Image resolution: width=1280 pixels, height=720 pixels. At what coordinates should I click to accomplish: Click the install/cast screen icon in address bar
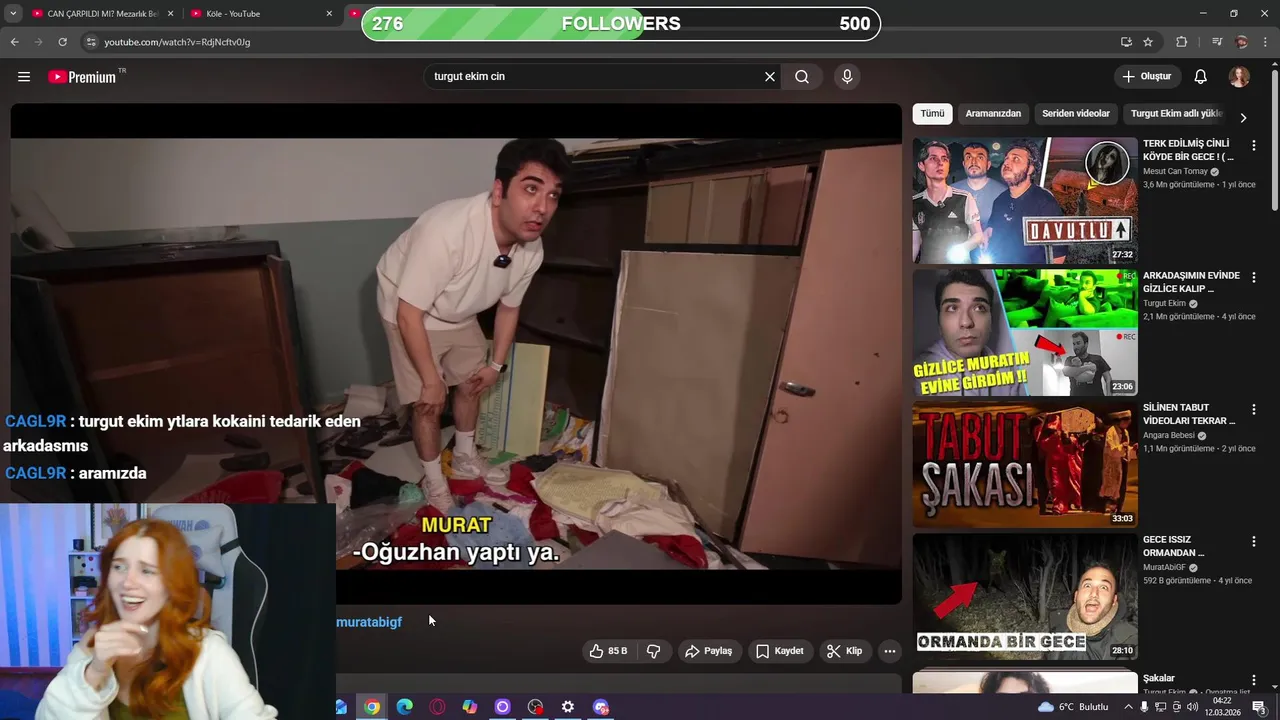(1126, 42)
